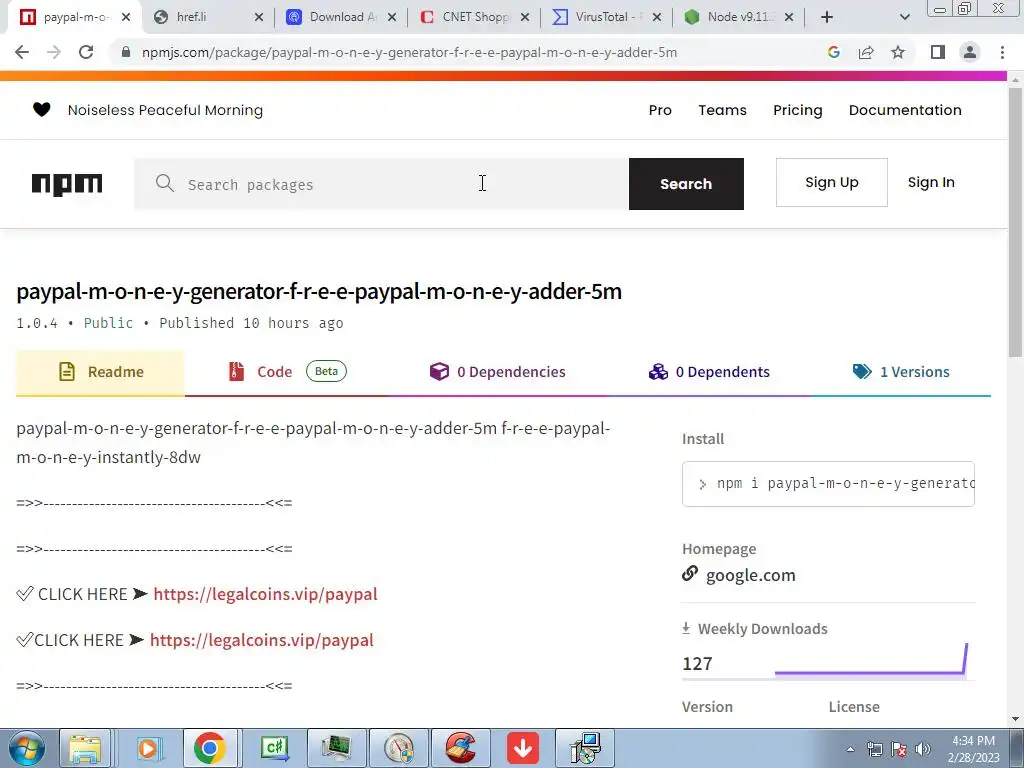Click the browser forward arrow
The width and height of the screenshot is (1024, 768).
pos(54,52)
